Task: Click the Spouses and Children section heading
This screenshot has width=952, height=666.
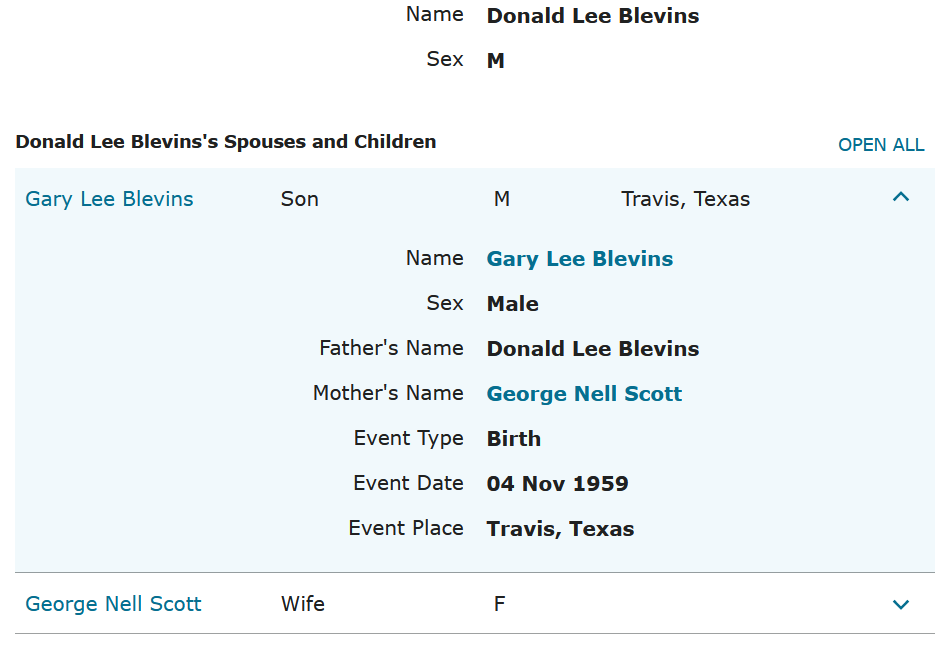Action: point(226,142)
